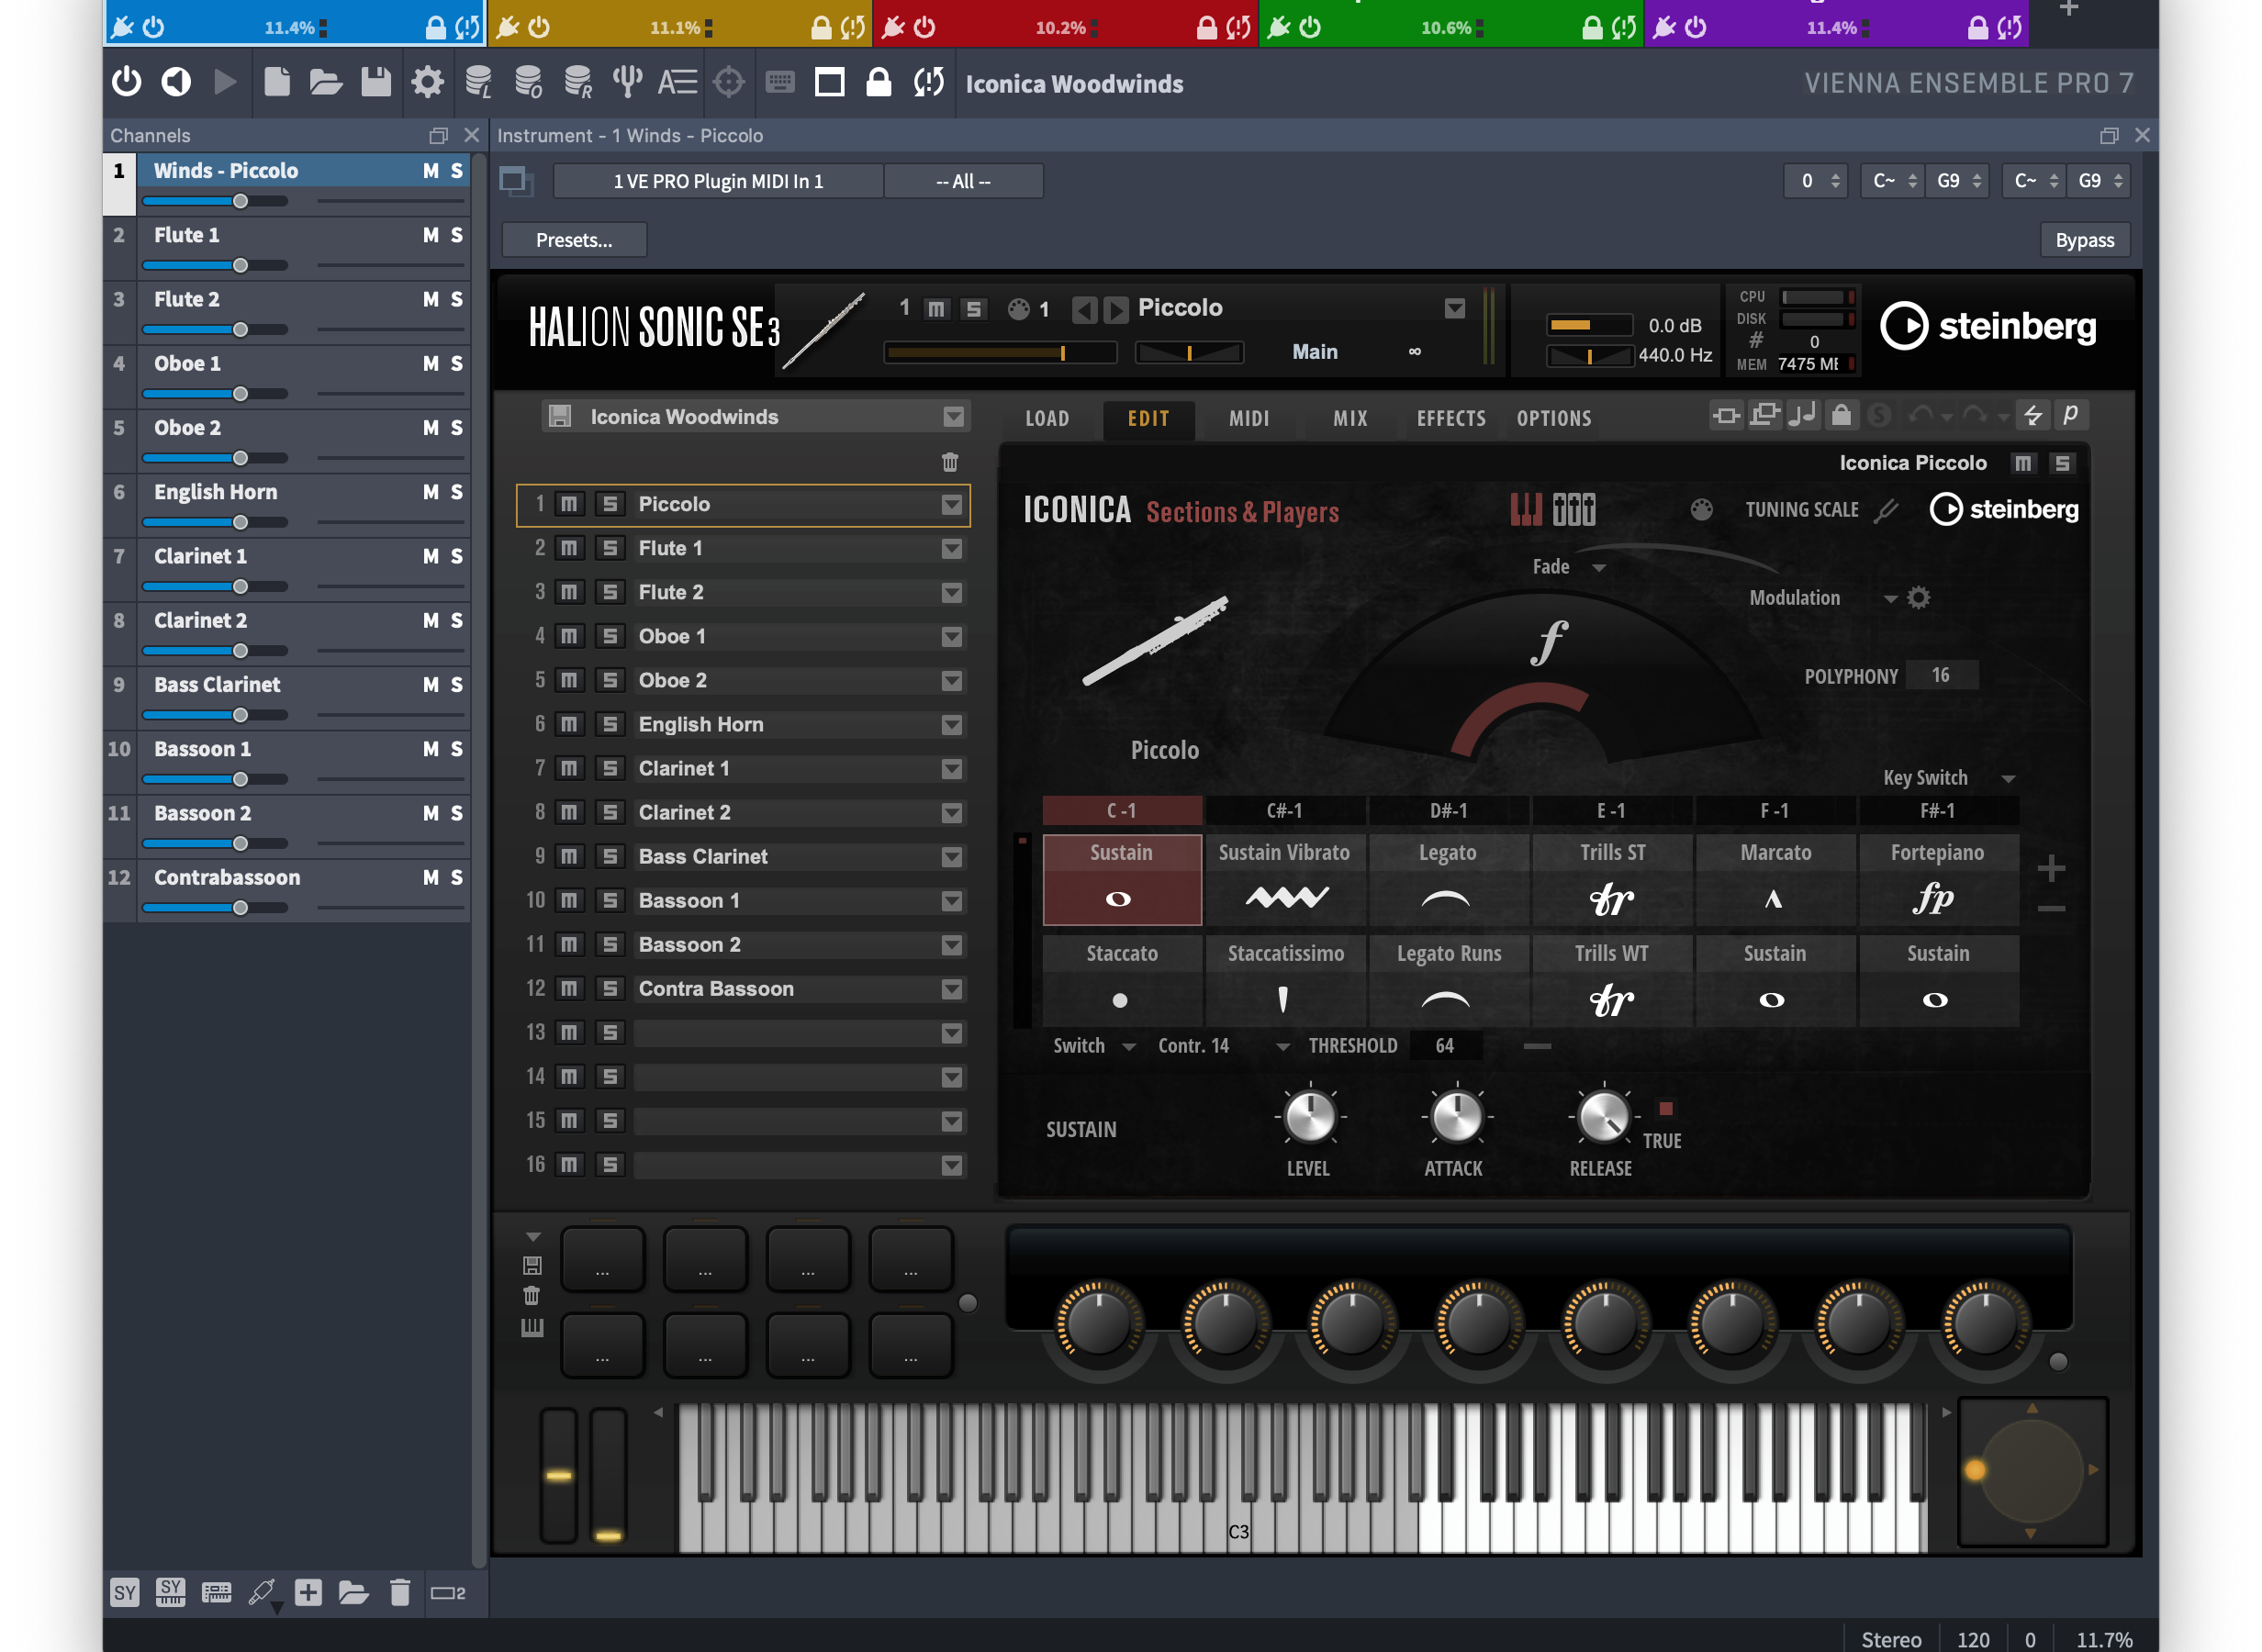Mute HALion slot 2 Flute 1

point(569,548)
